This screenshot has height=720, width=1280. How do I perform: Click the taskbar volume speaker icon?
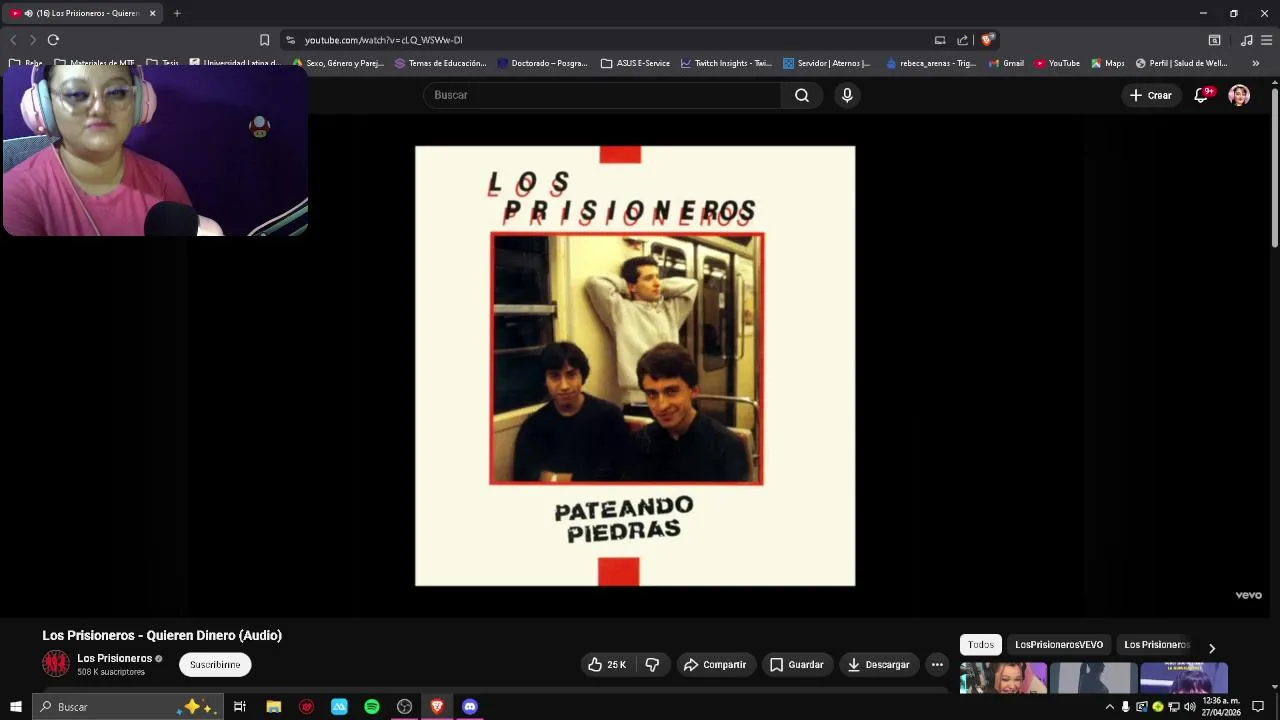1190,707
